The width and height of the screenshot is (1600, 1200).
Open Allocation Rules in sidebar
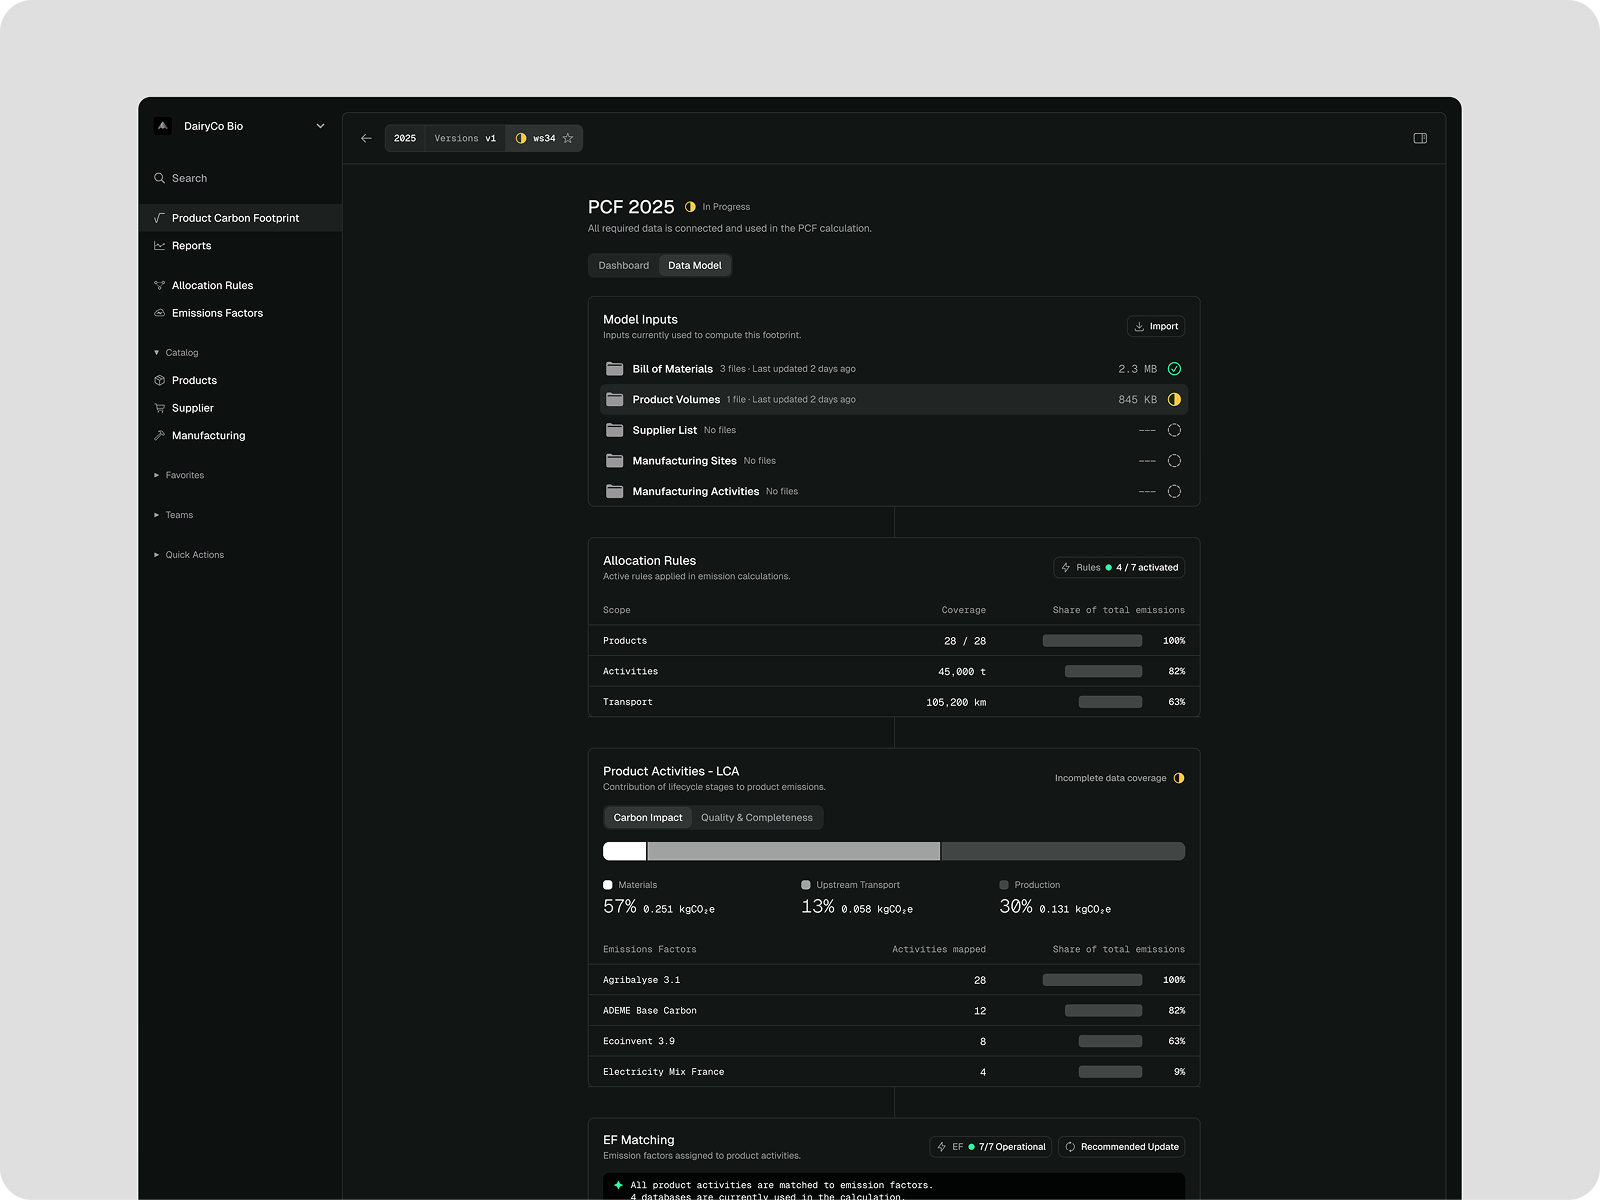pos(212,286)
